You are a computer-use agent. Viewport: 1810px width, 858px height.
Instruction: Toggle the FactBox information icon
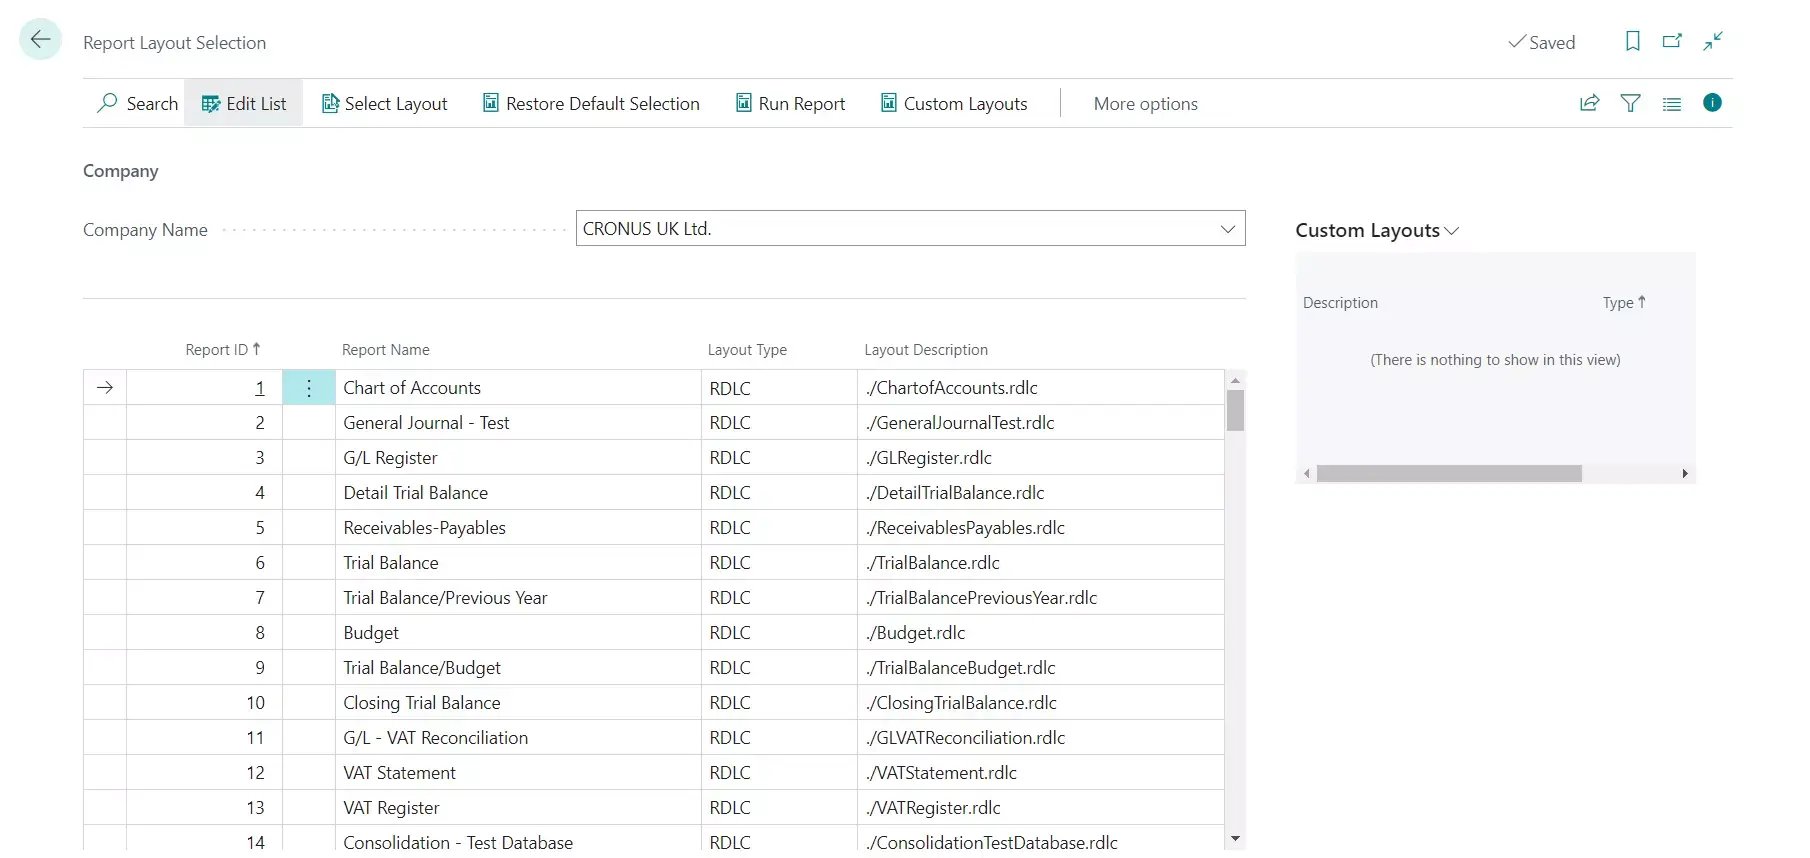click(x=1712, y=103)
